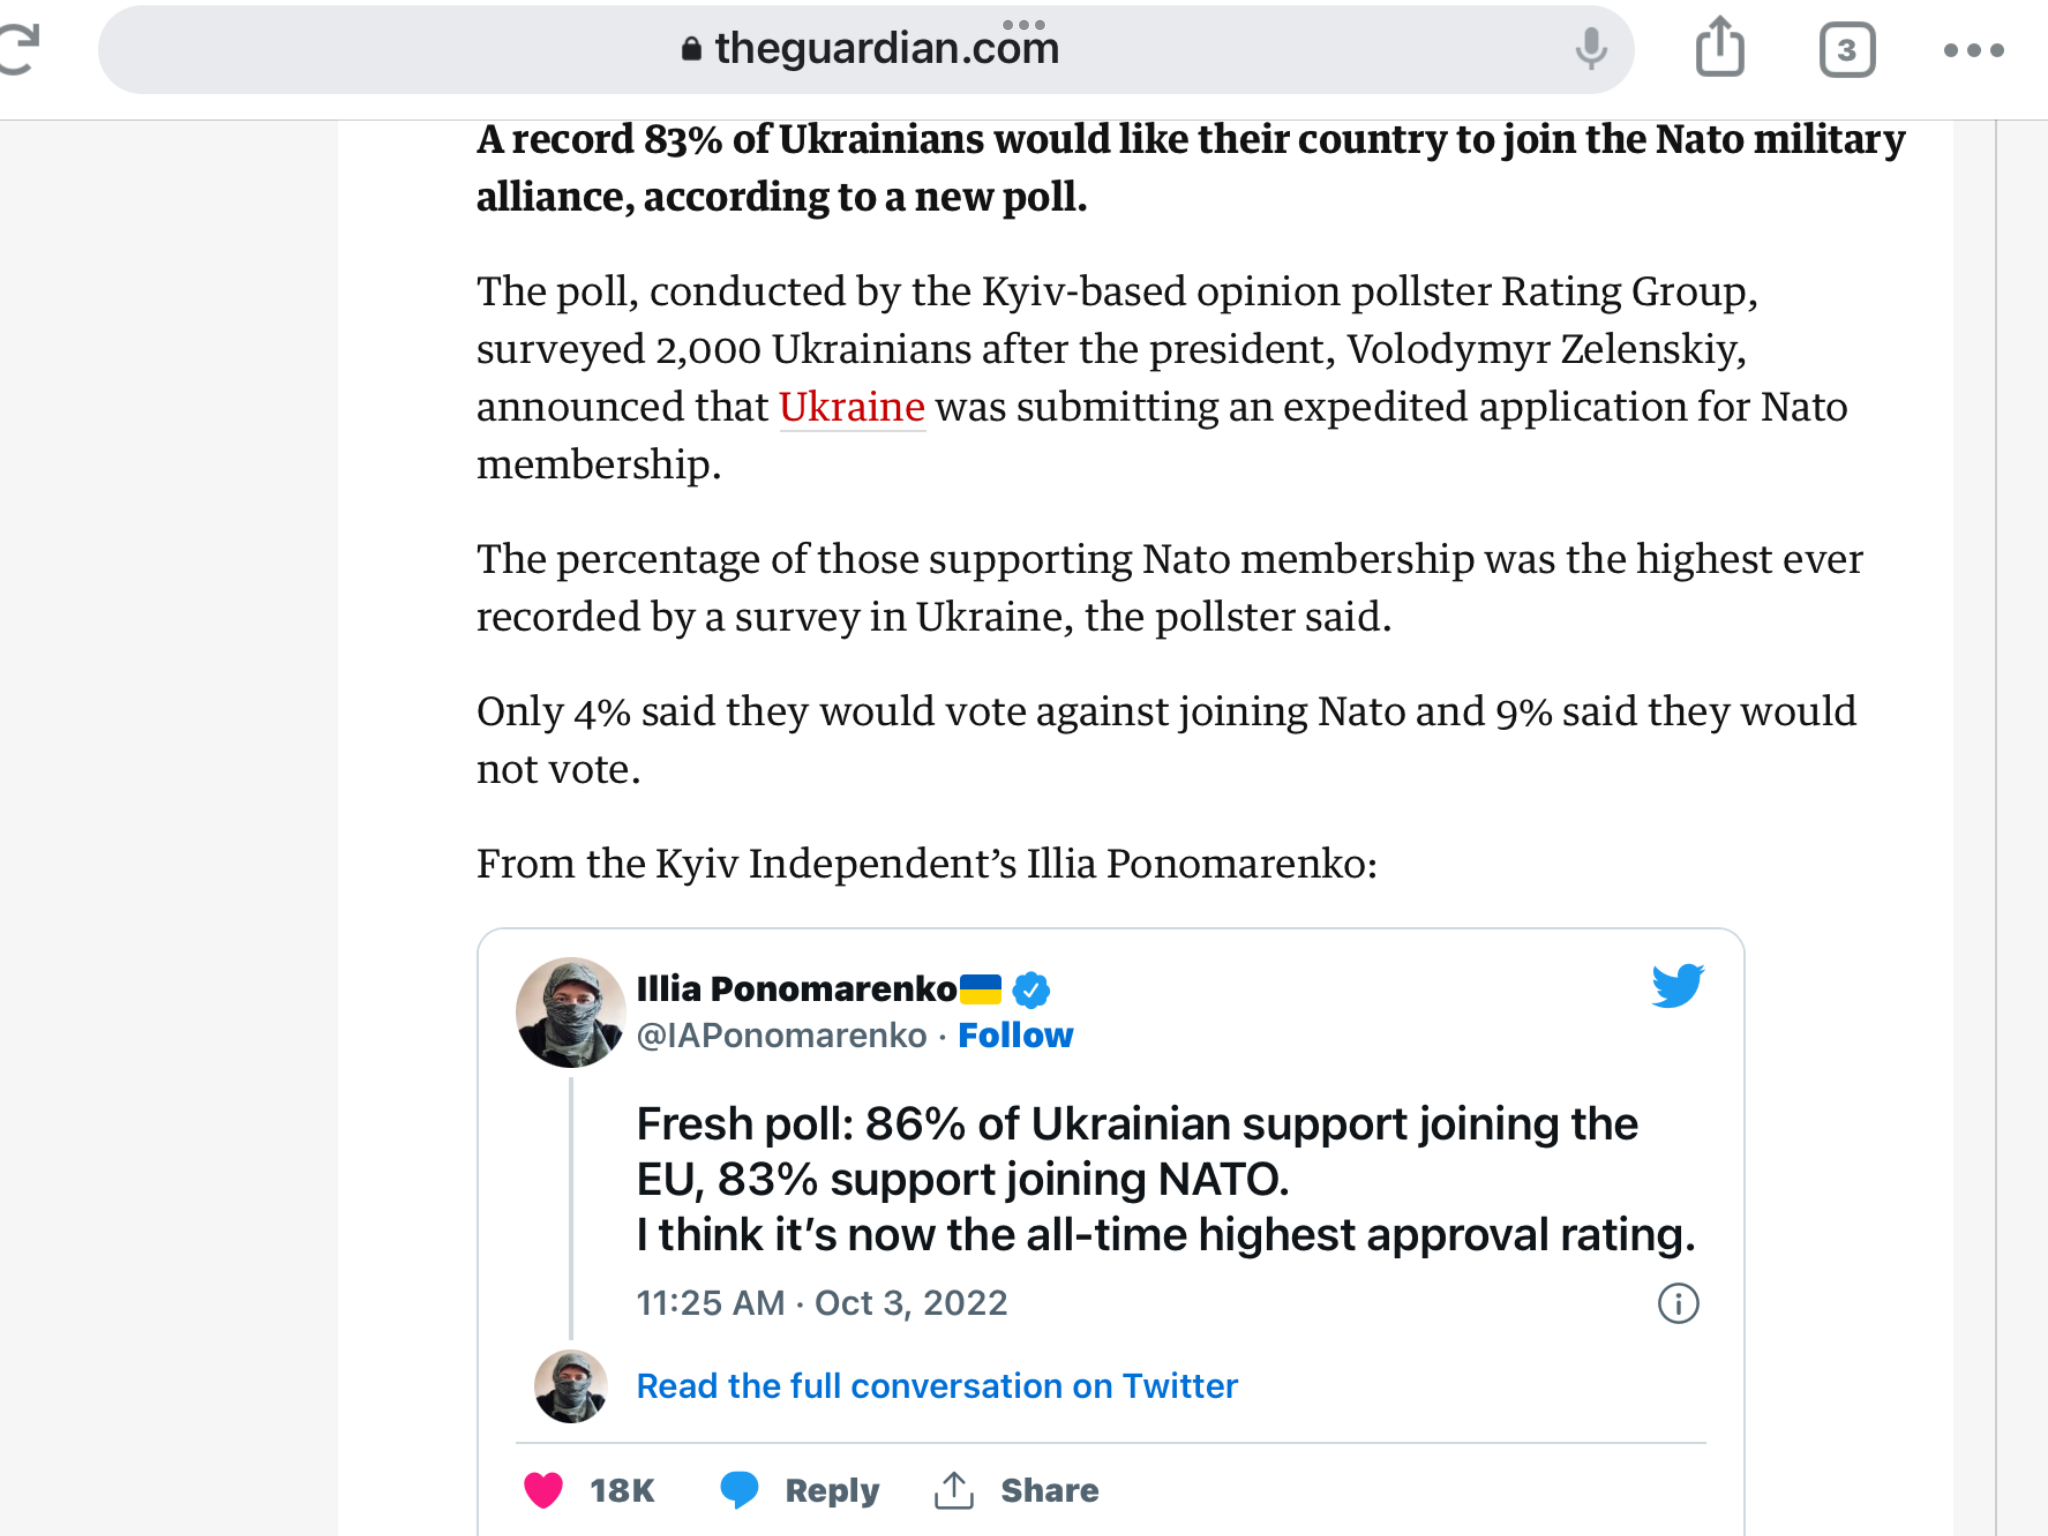Open the browser's three-dot more menu
This screenshot has width=2048, height=1536.
coord(1973,50)
